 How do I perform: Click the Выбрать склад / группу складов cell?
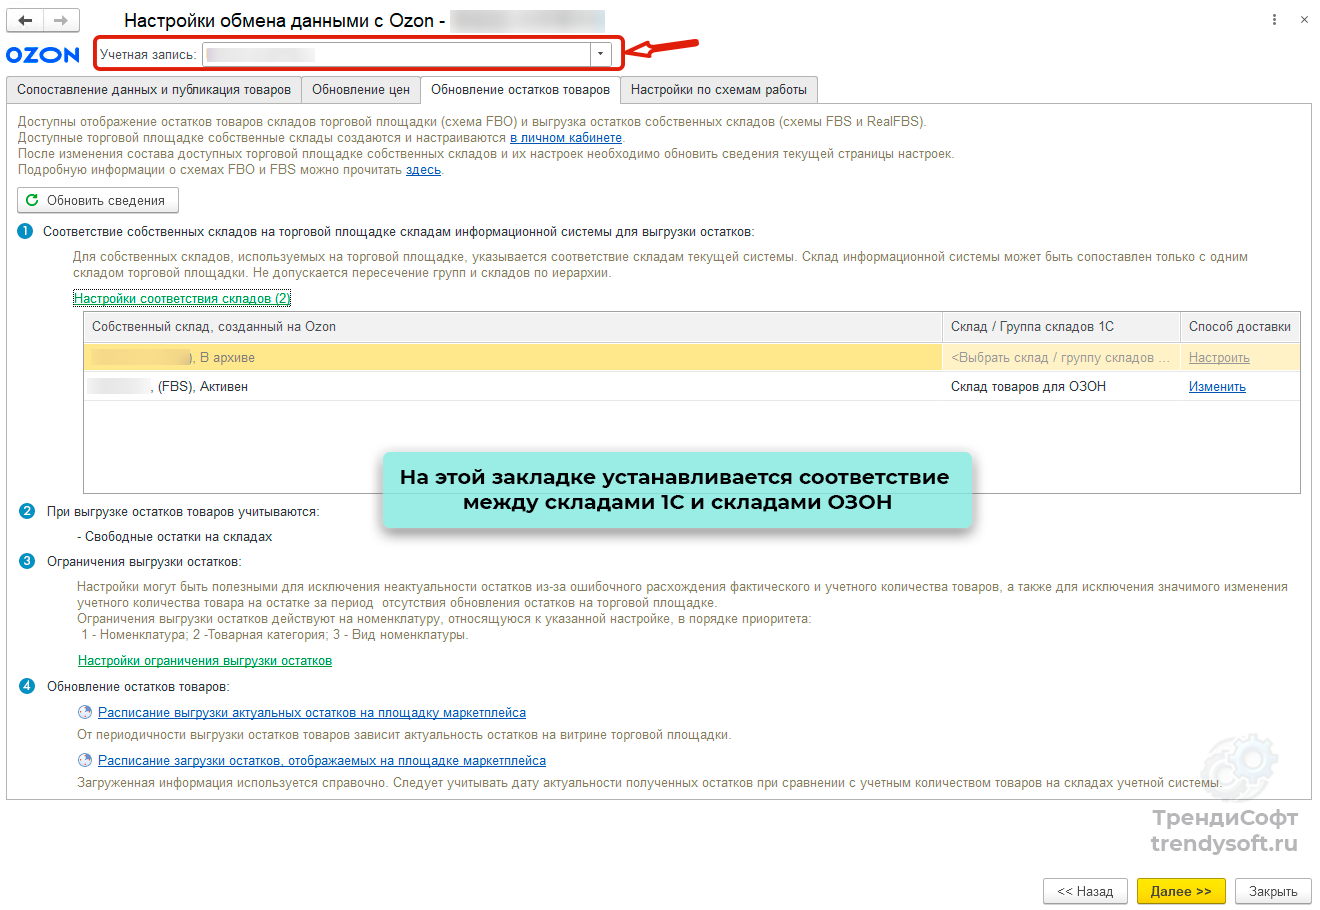pos(1061,357)
